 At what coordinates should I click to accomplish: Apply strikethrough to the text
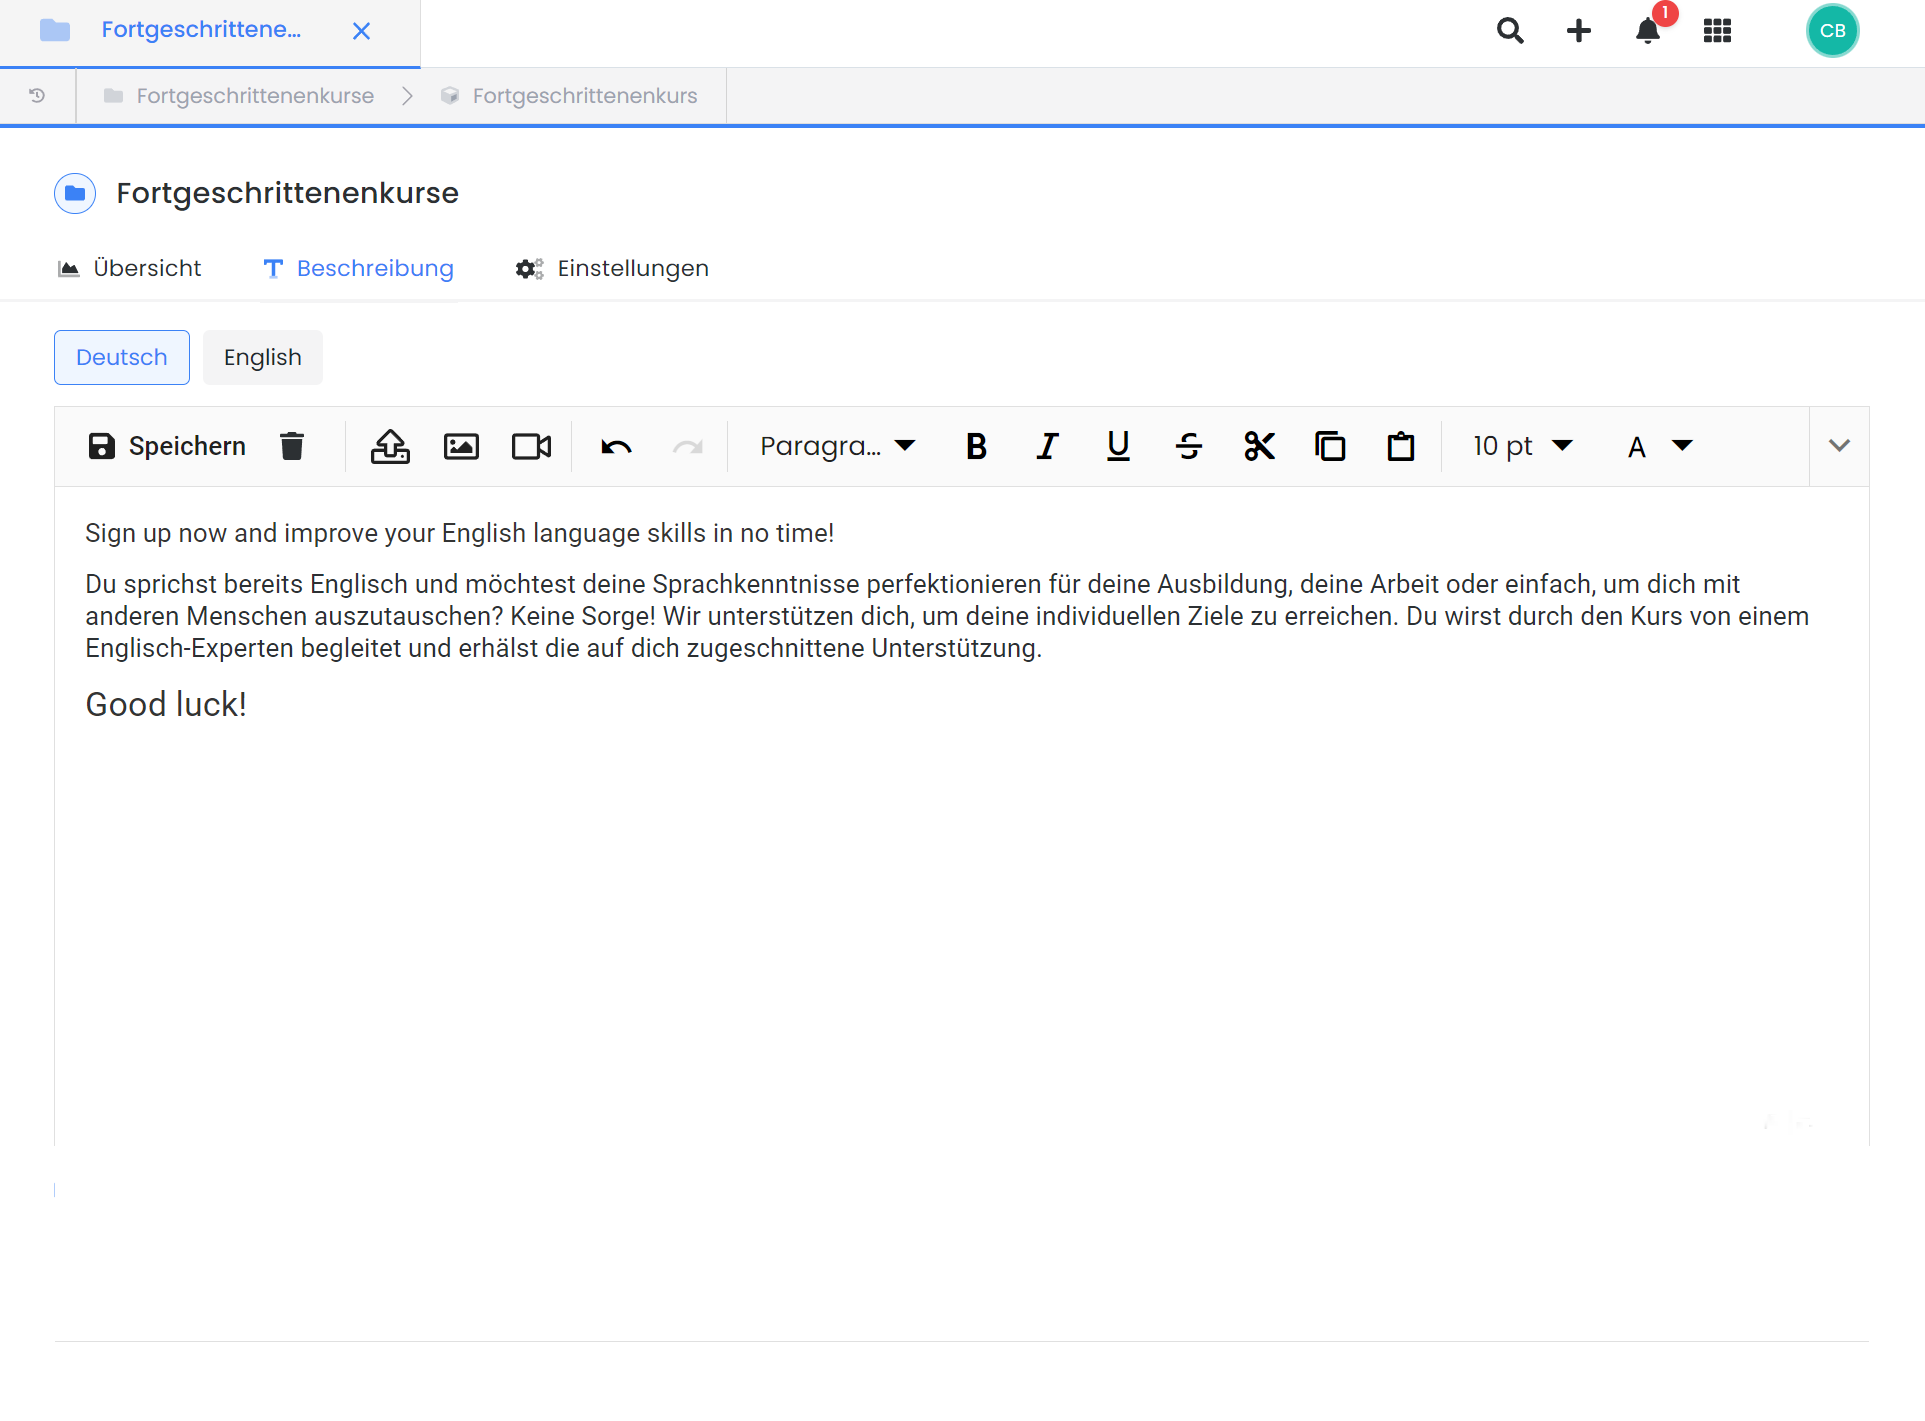(x=1188, y=446)
